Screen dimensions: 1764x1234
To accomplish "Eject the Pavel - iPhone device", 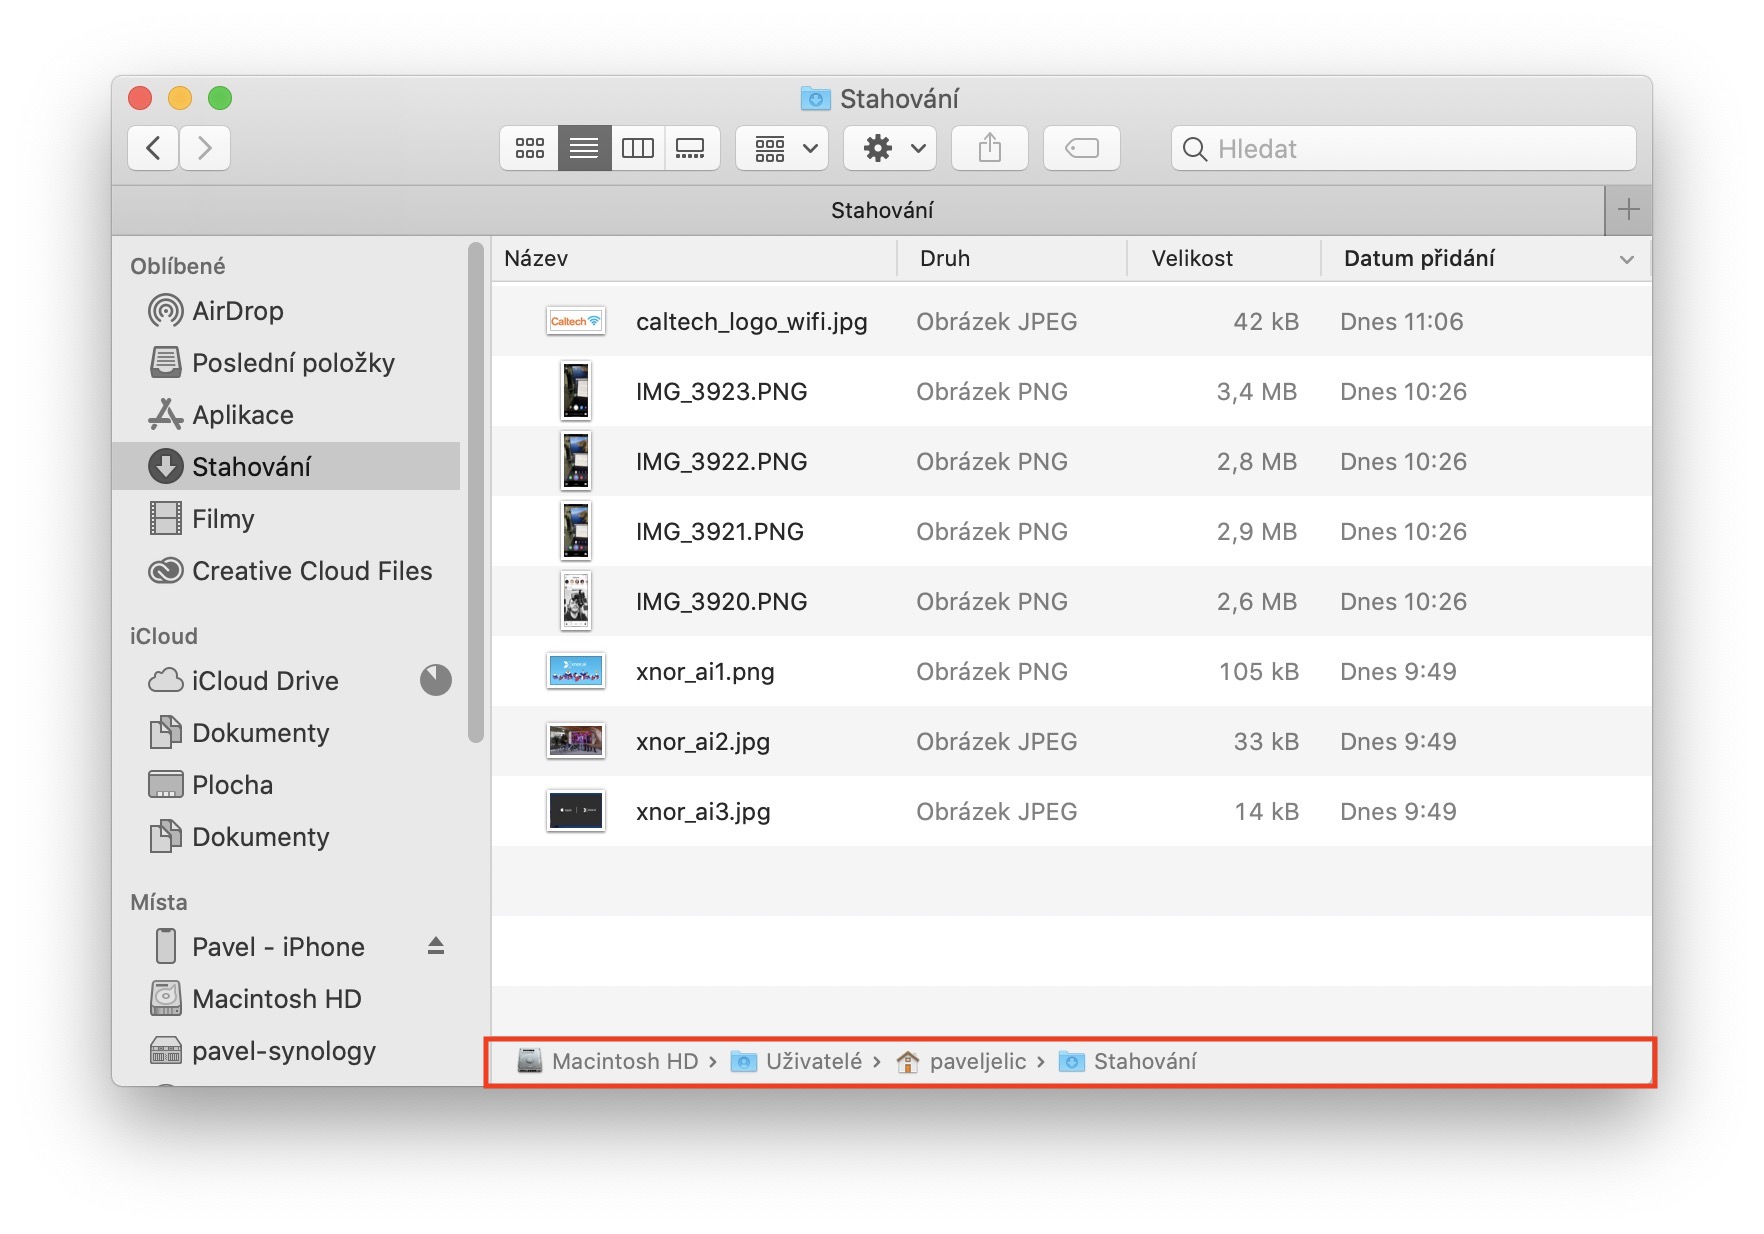I will (436, 946).
